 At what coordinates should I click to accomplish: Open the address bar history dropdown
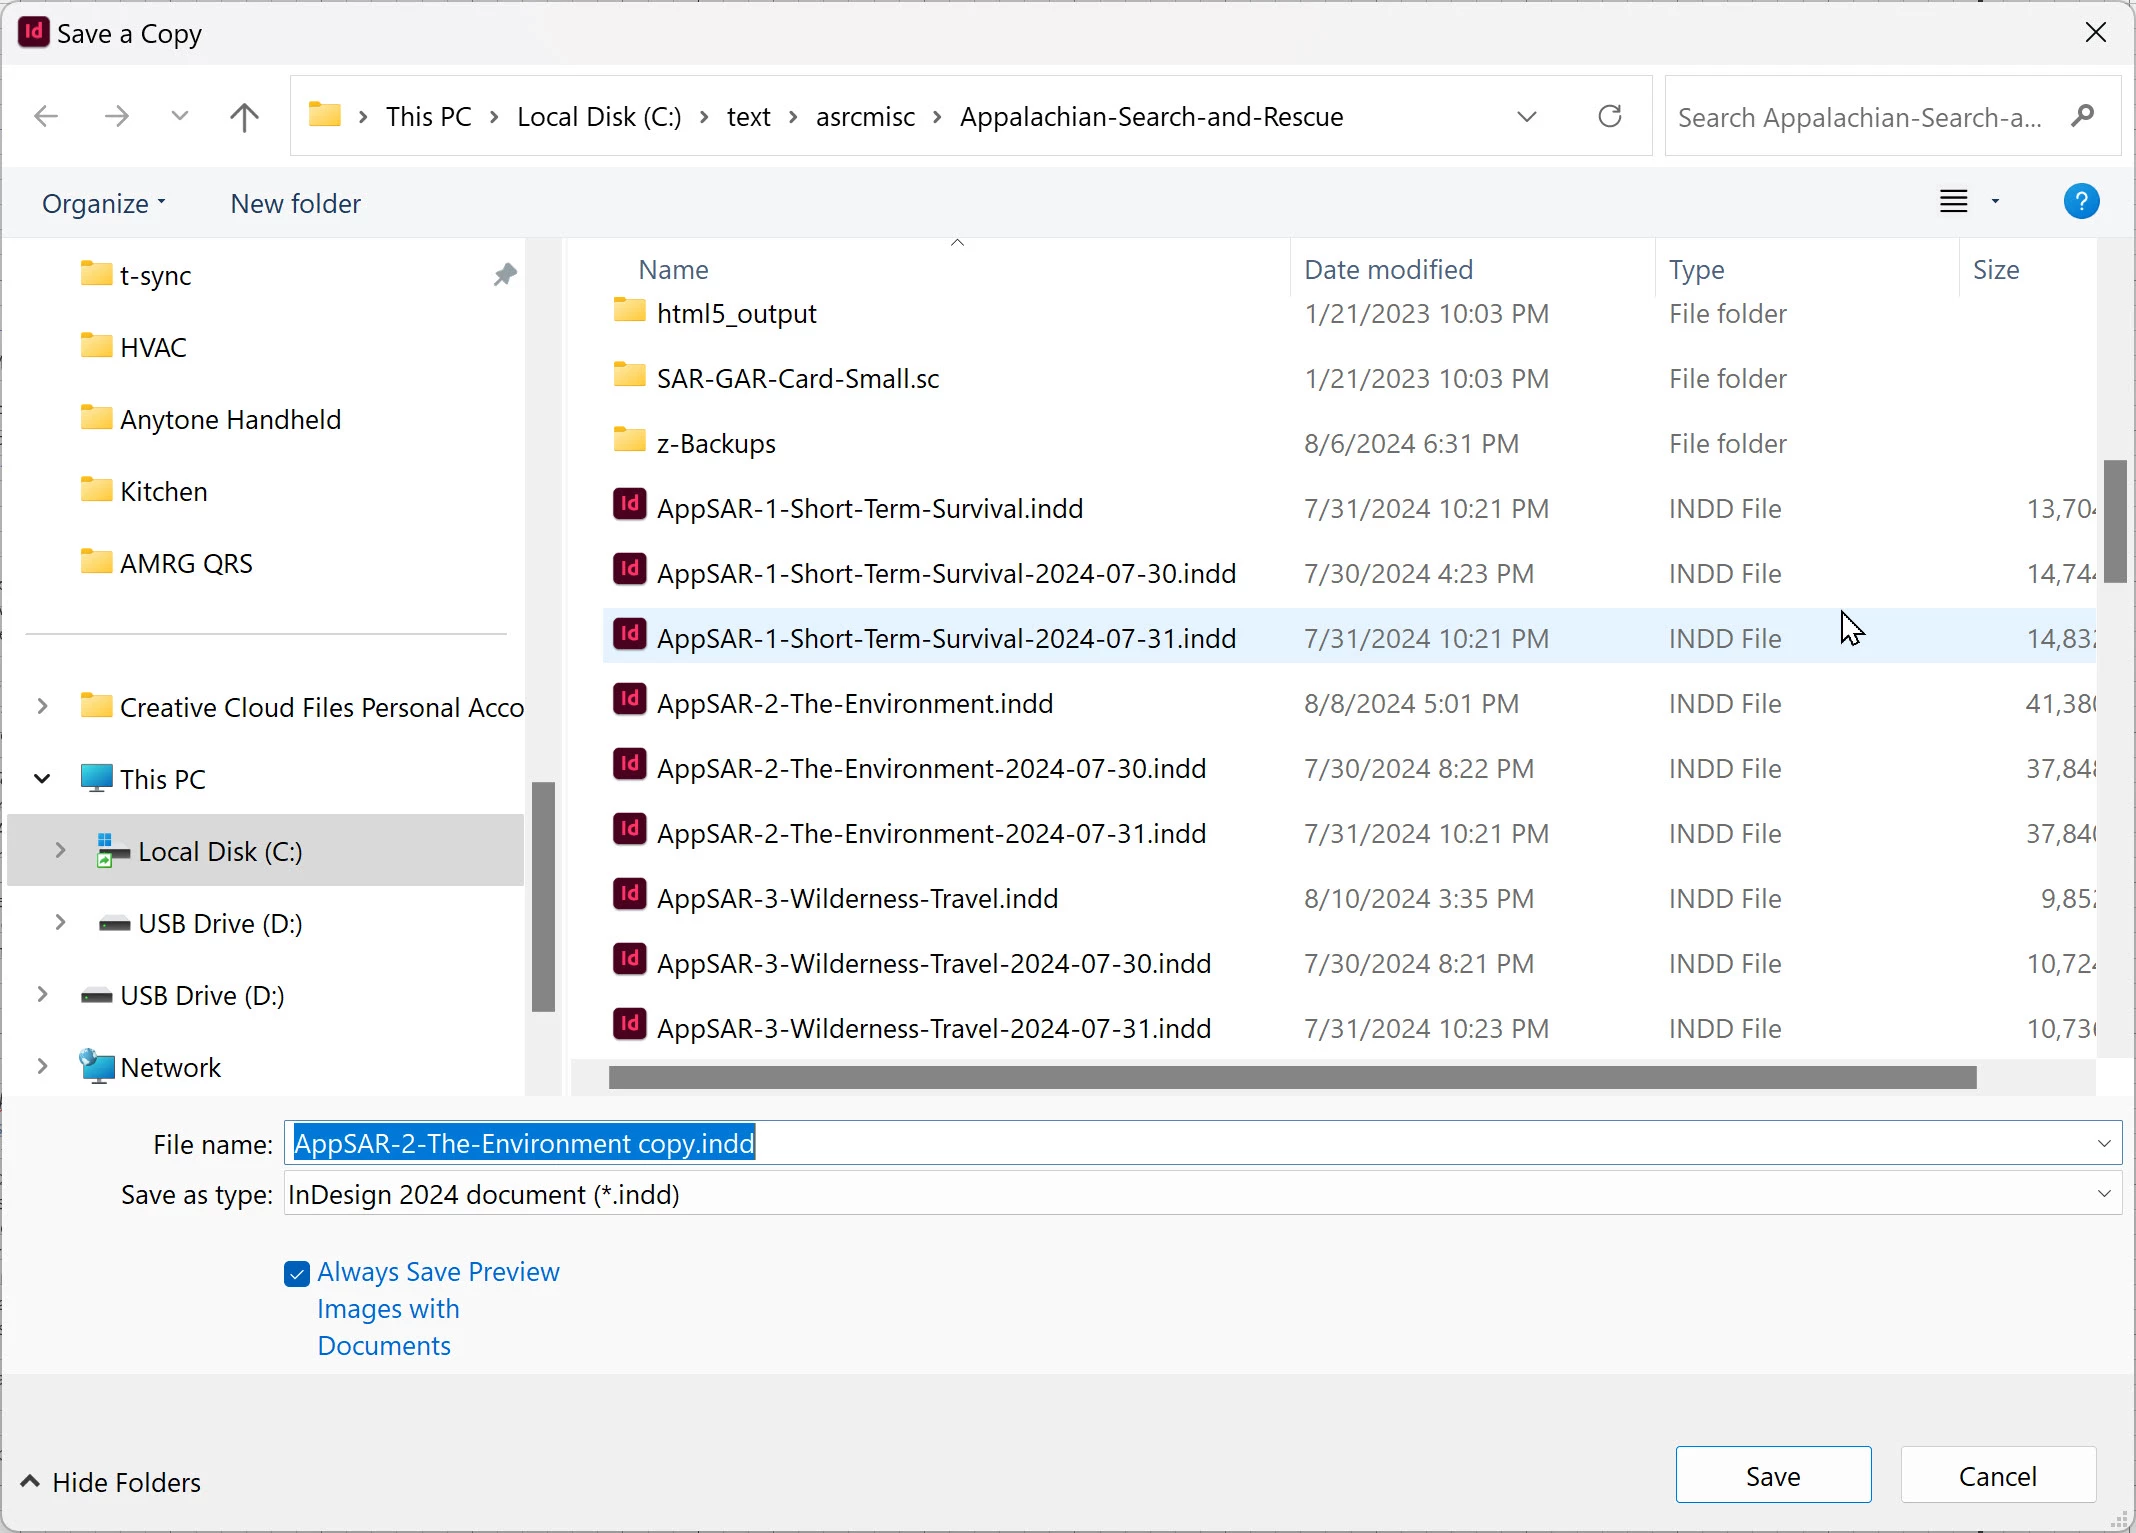[x=1526, y=117]
